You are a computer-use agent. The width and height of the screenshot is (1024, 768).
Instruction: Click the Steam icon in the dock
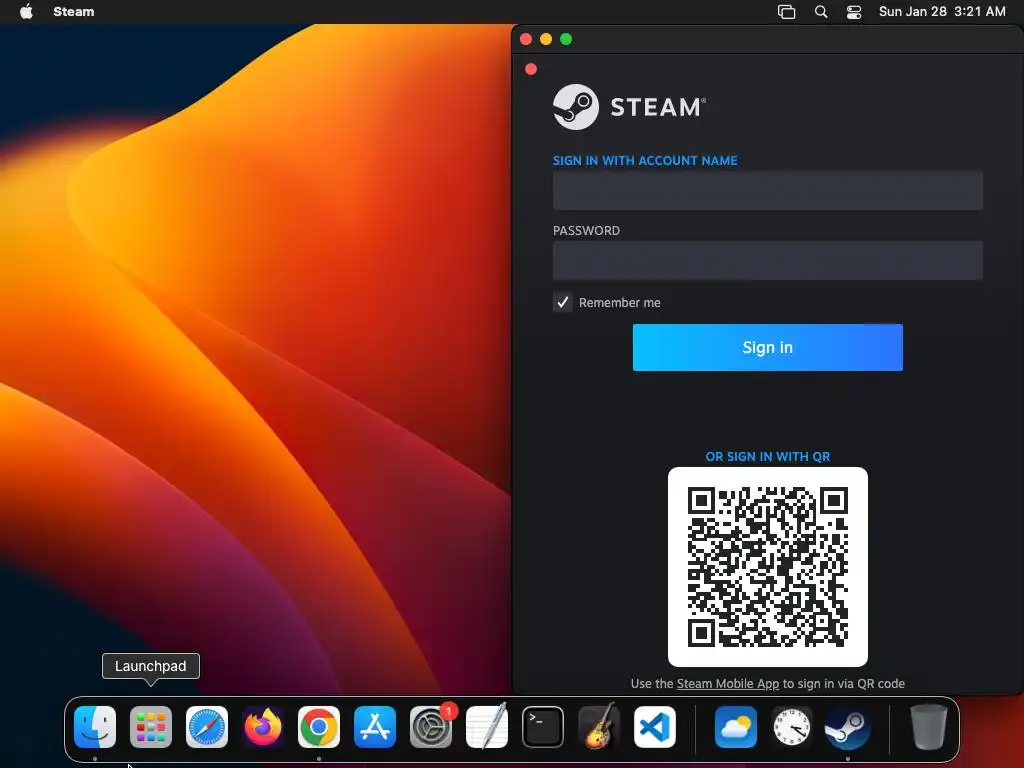[x=848, y=727]
